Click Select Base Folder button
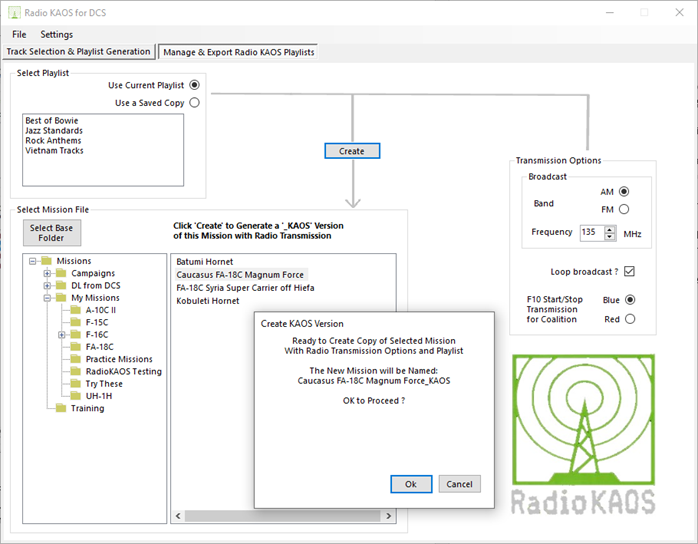 52,233
